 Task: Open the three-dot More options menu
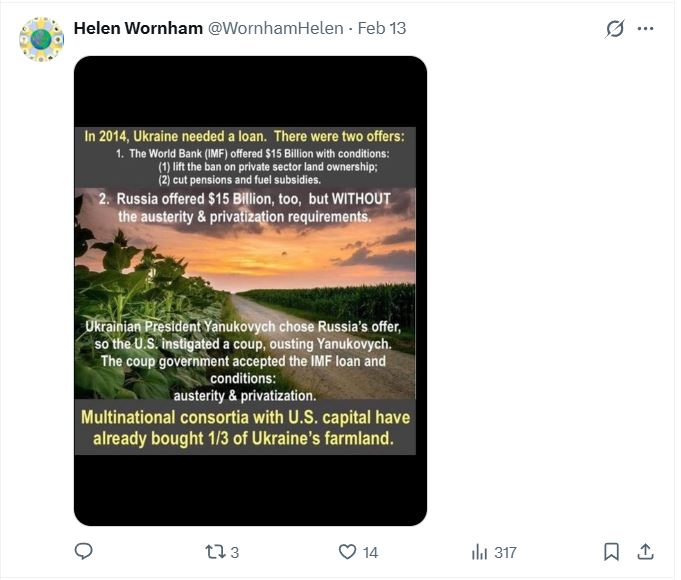tap(645, 29)
